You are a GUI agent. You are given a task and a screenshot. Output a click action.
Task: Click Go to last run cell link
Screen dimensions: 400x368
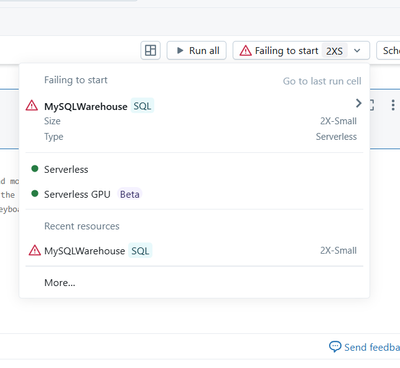[322, 81]
